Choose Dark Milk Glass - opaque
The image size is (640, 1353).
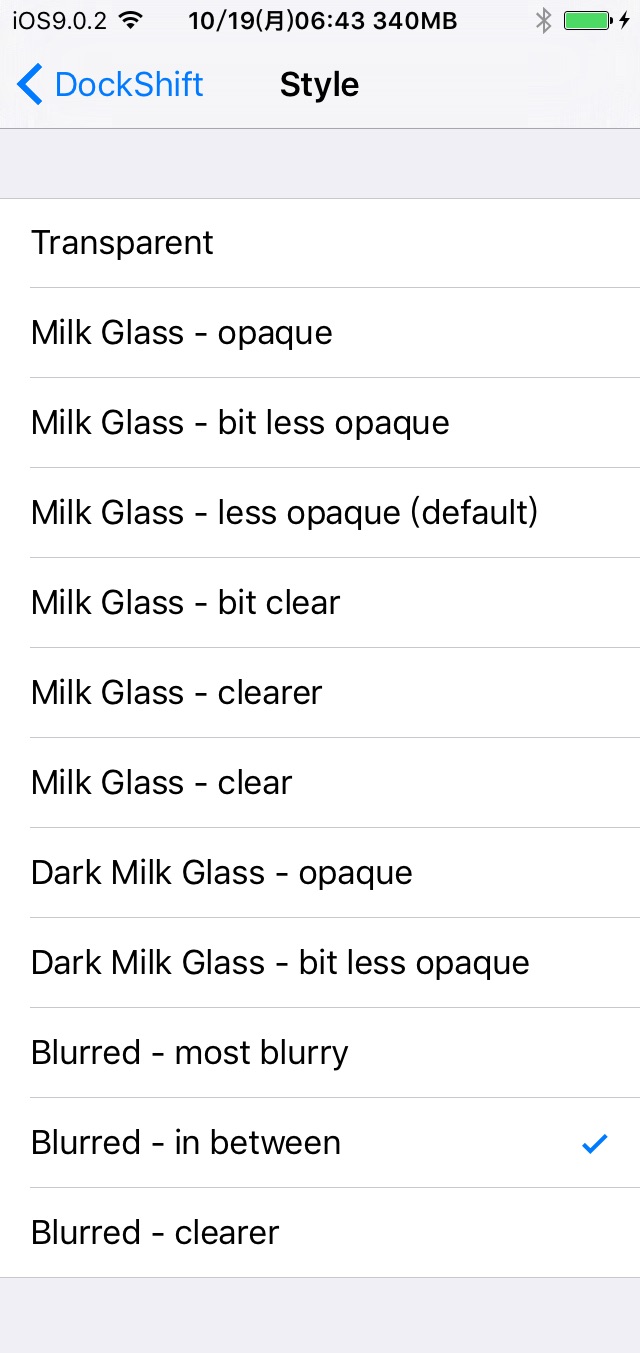[x=320, y=873]
